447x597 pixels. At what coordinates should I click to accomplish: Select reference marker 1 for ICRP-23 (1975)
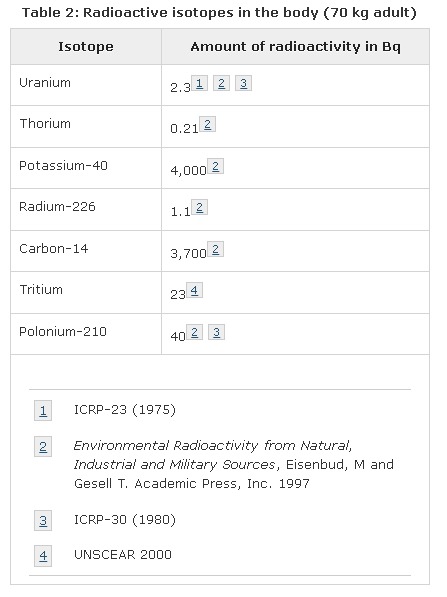[x=43, y=410]
